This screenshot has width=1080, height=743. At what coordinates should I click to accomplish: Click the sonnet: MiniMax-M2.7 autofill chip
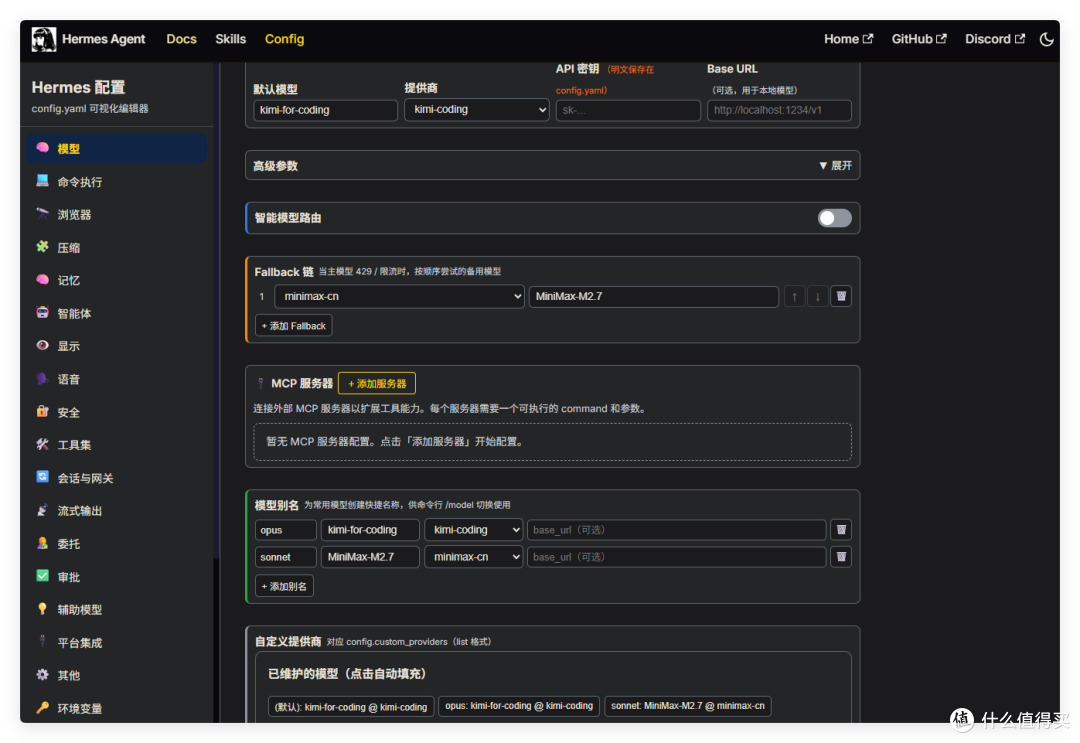tap(687, 706)
